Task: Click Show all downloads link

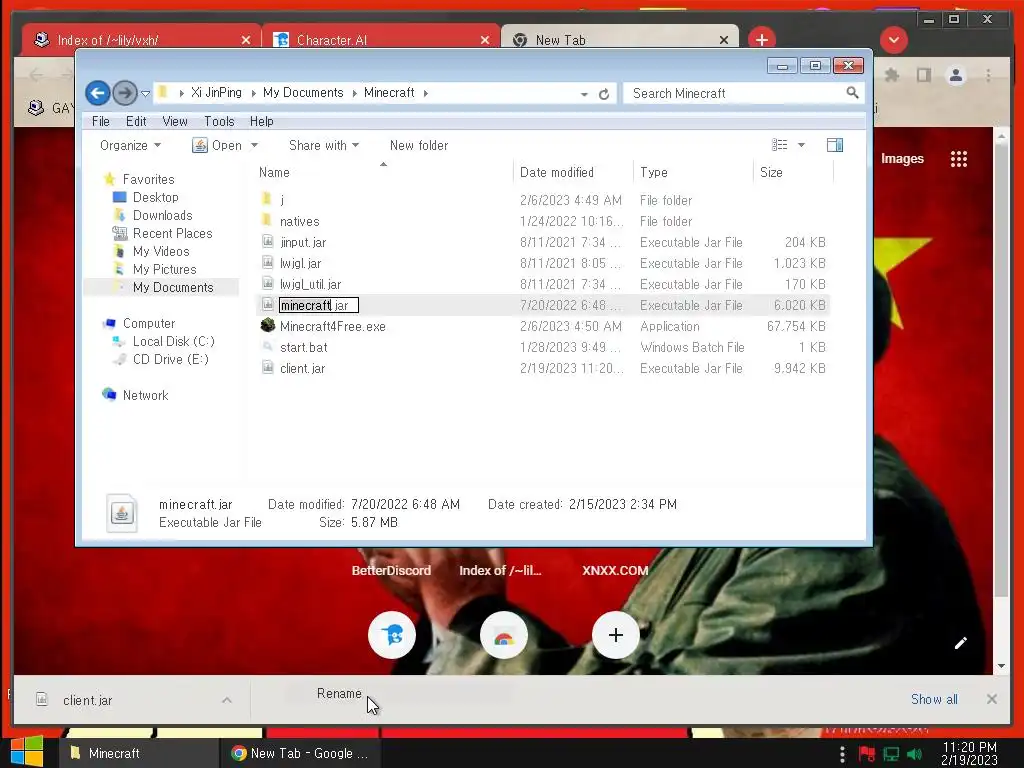Action: [934, 699]
